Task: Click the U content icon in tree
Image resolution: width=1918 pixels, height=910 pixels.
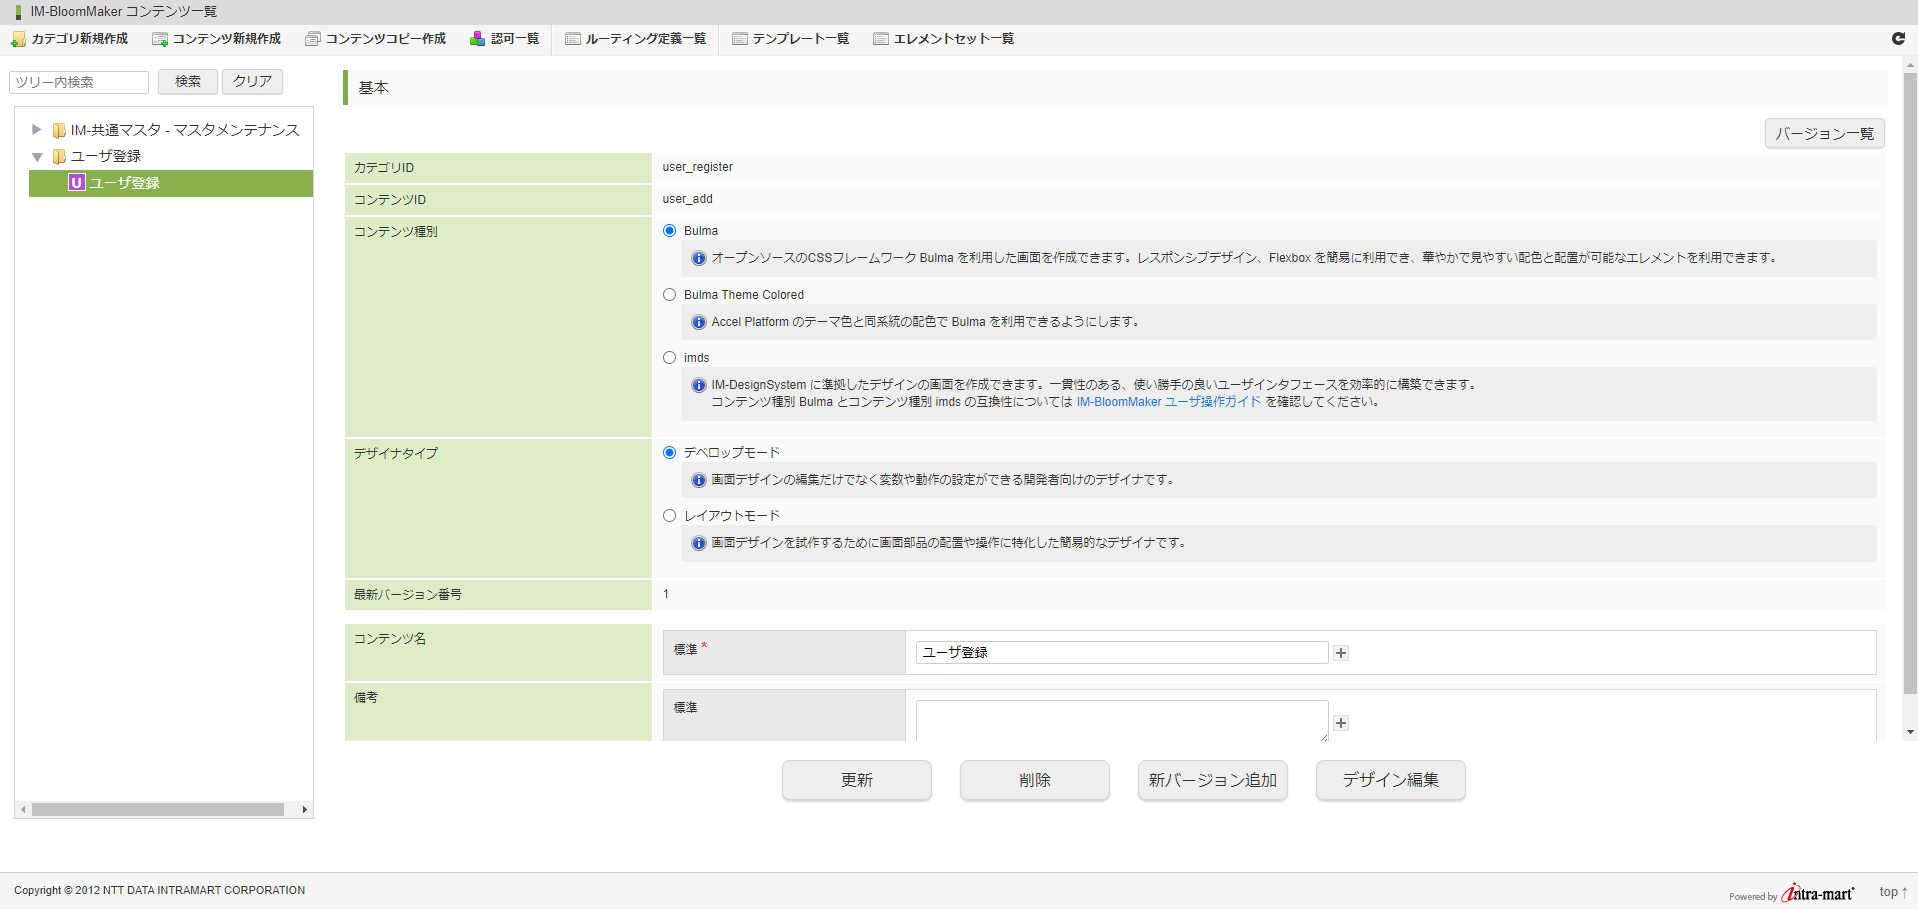Action: [x=76, y=182]
